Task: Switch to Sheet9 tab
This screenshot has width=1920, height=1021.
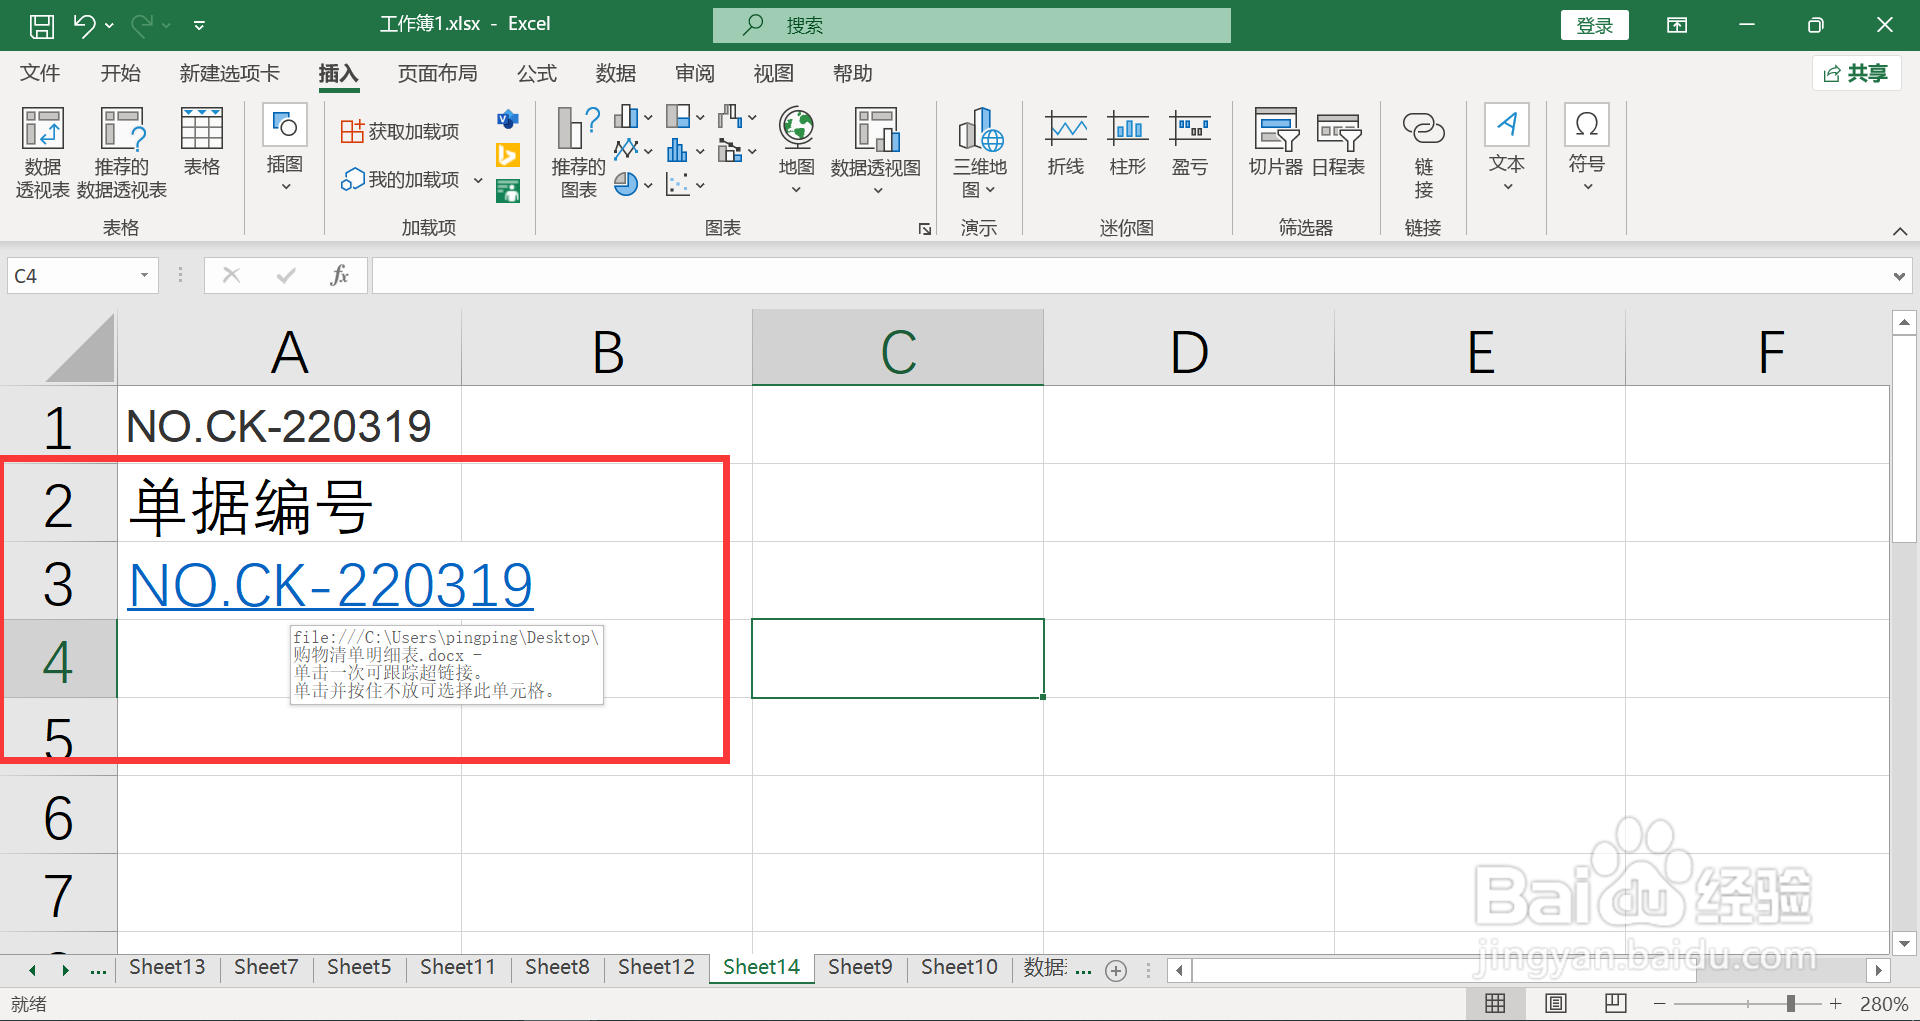Action: coord(860,967)
